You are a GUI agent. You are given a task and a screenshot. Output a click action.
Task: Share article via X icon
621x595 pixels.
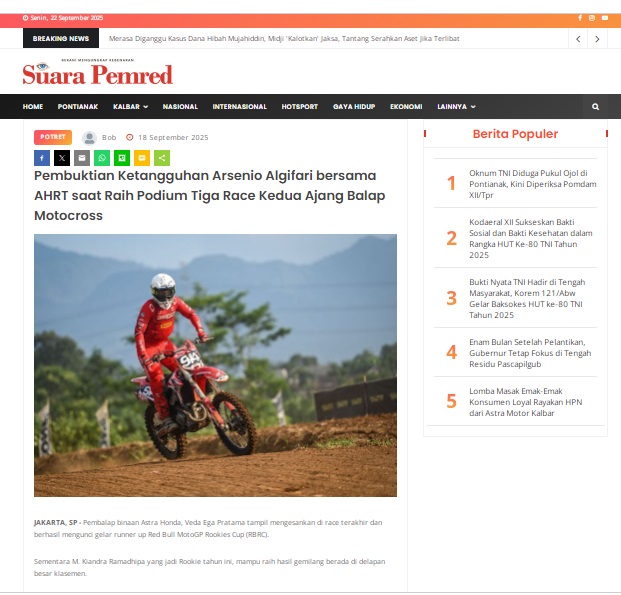[x=62, y=158]
